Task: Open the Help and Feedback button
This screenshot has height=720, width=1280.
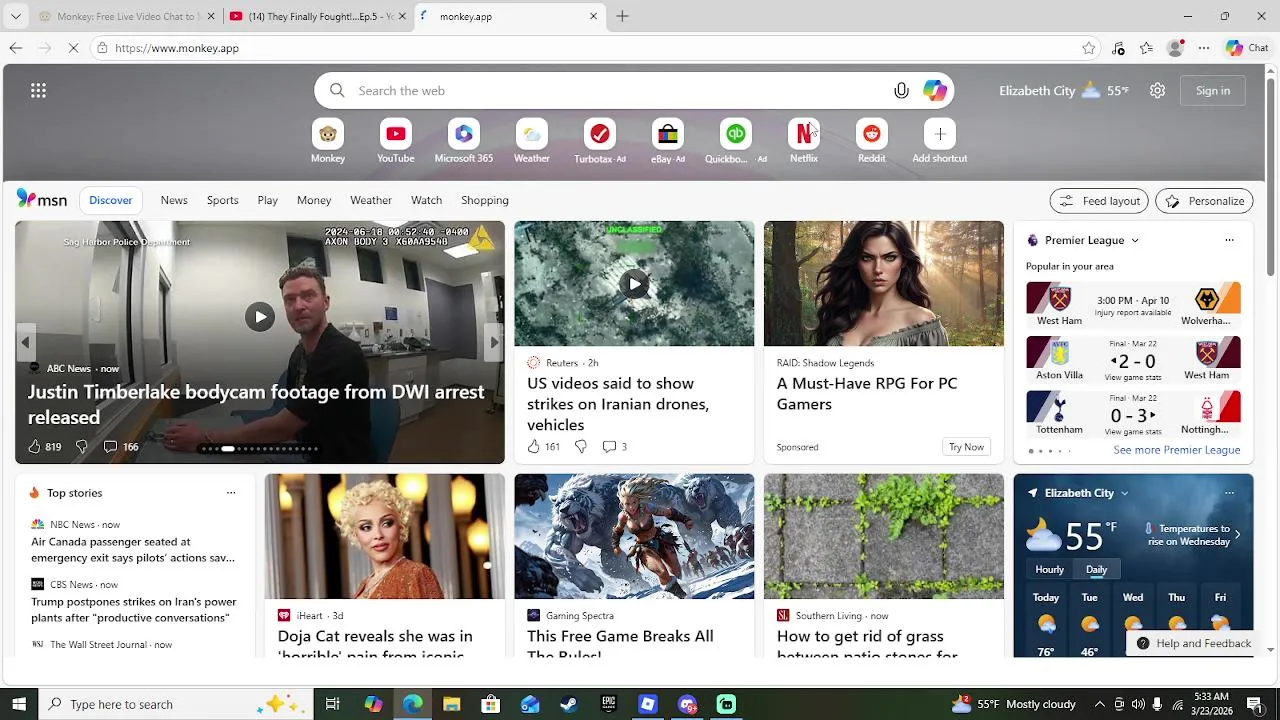Action: [1194, 643]
